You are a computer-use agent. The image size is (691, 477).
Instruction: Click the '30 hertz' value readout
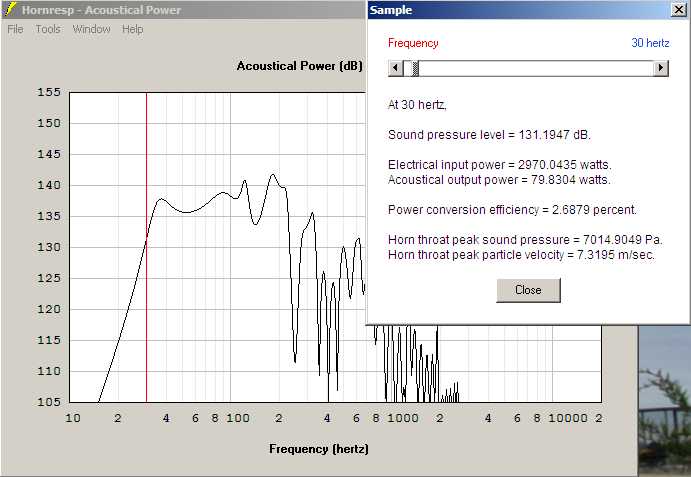(x=650, y=43)
